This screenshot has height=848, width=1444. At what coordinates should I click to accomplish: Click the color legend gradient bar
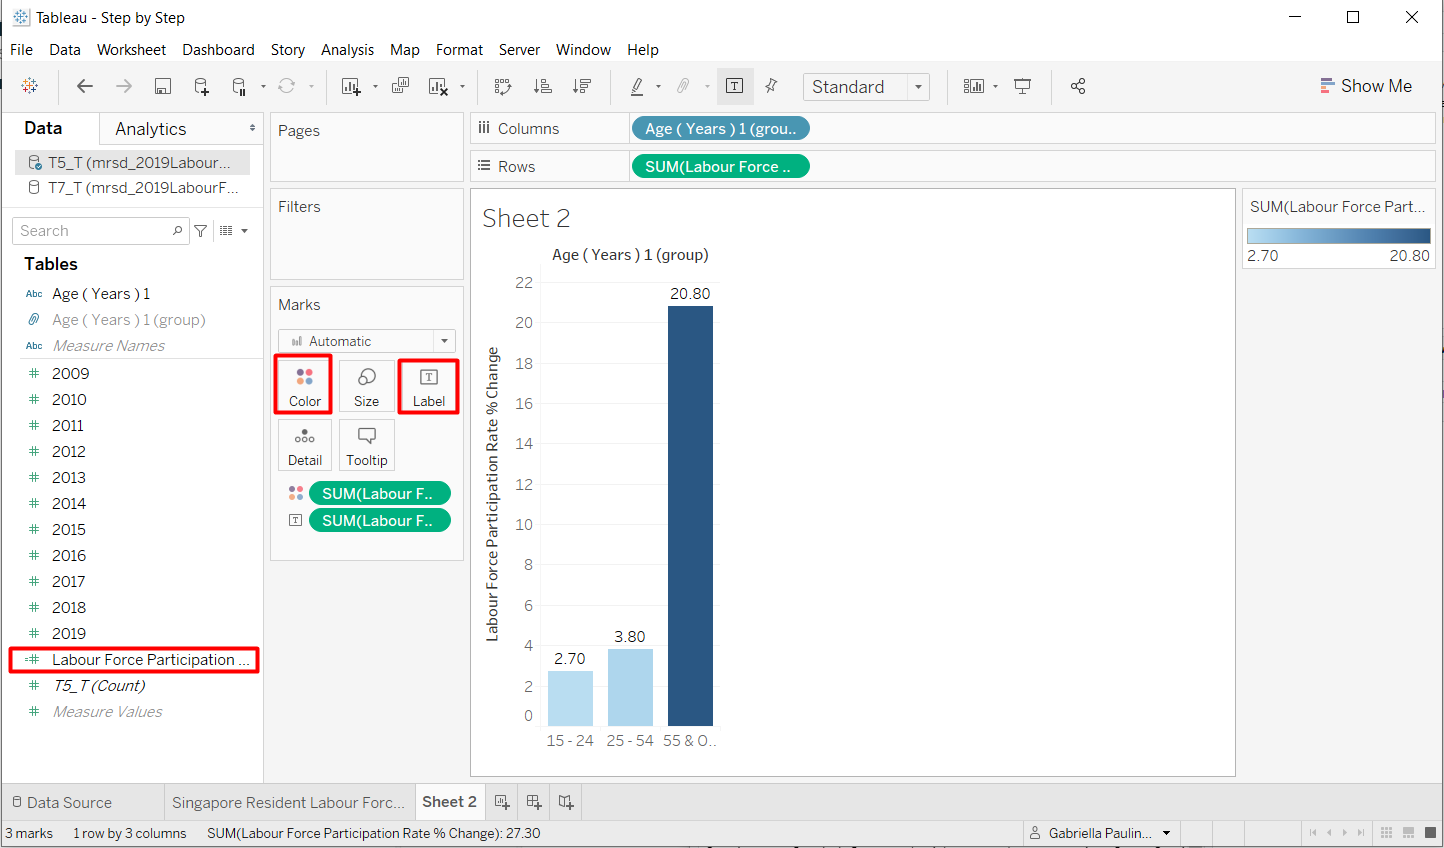(1338, 236)
